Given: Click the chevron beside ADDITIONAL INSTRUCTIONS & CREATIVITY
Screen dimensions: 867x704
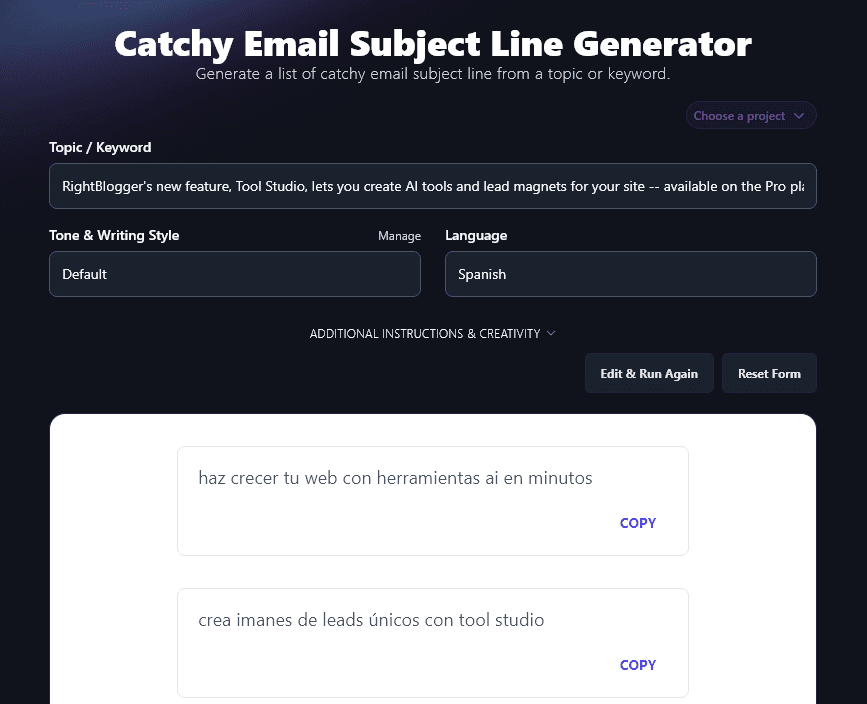Looking at the screenshot, I should click(551, 333).
